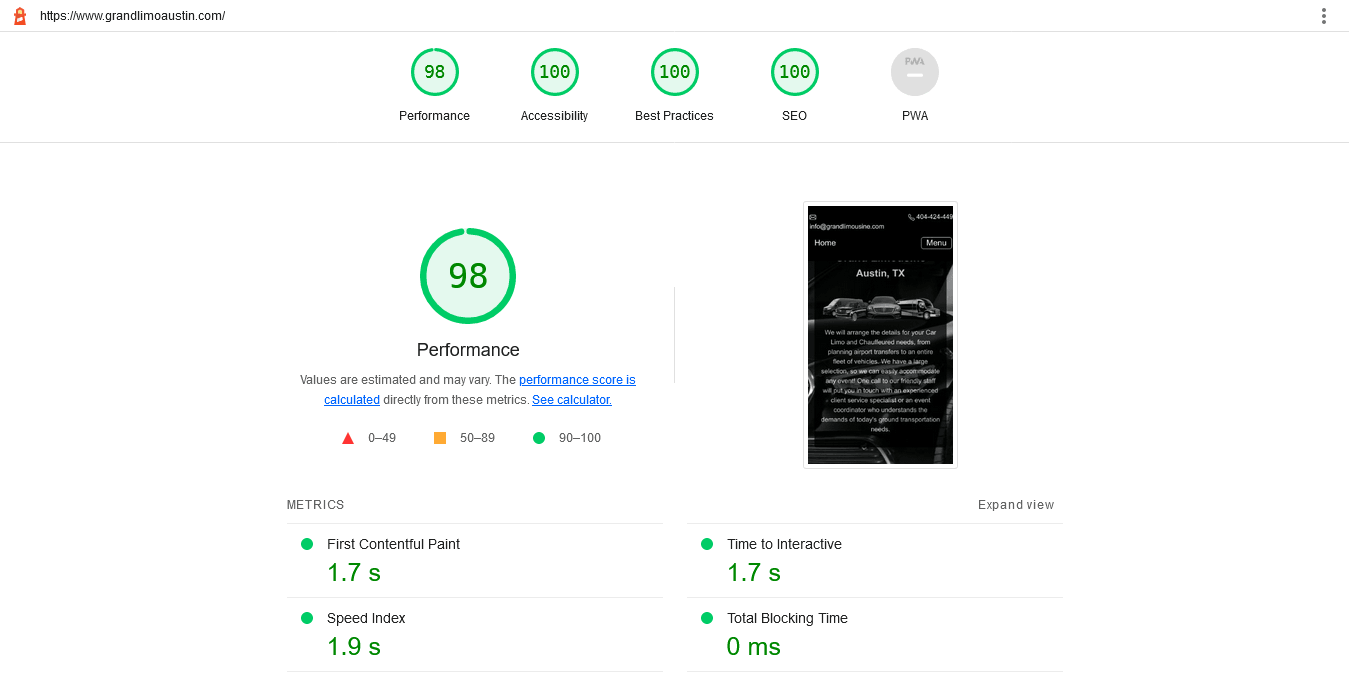The height and width of the screenshot is (682, 1349).
Task: Click the 0–49 legend range text
Action: [x=382, y=438]
